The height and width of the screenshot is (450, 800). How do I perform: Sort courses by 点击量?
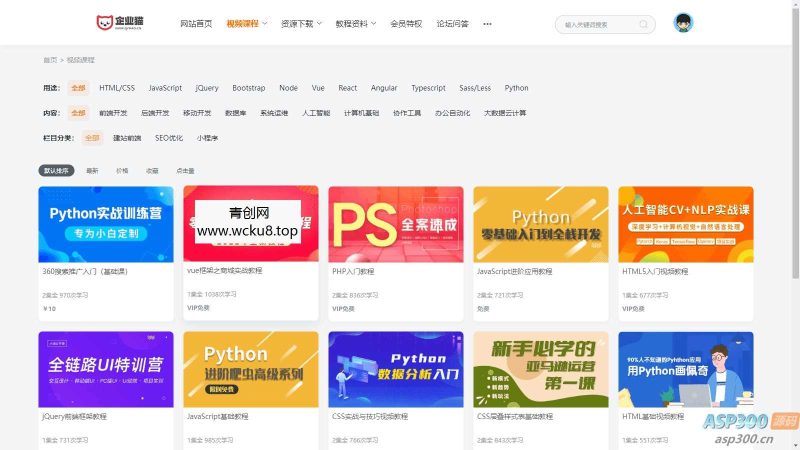click(185, 171)
